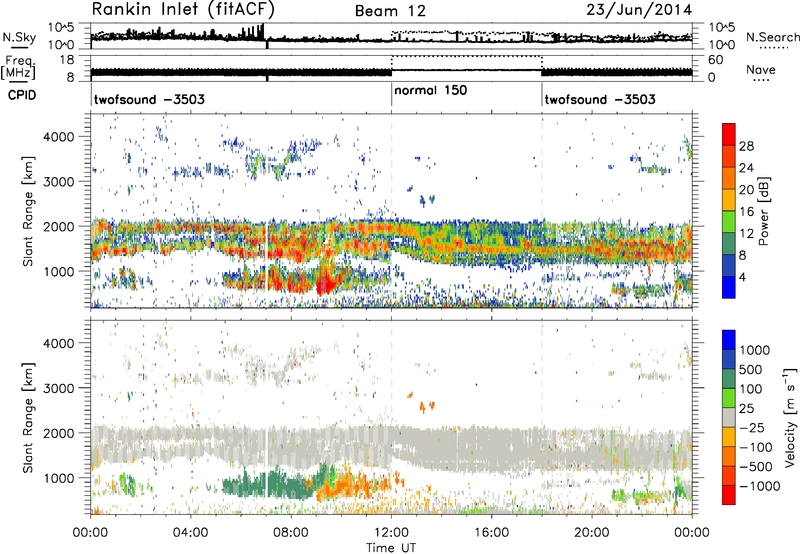Click the '16:00' time tick label
The image size is (800, 554).
(x=491, y=533)
